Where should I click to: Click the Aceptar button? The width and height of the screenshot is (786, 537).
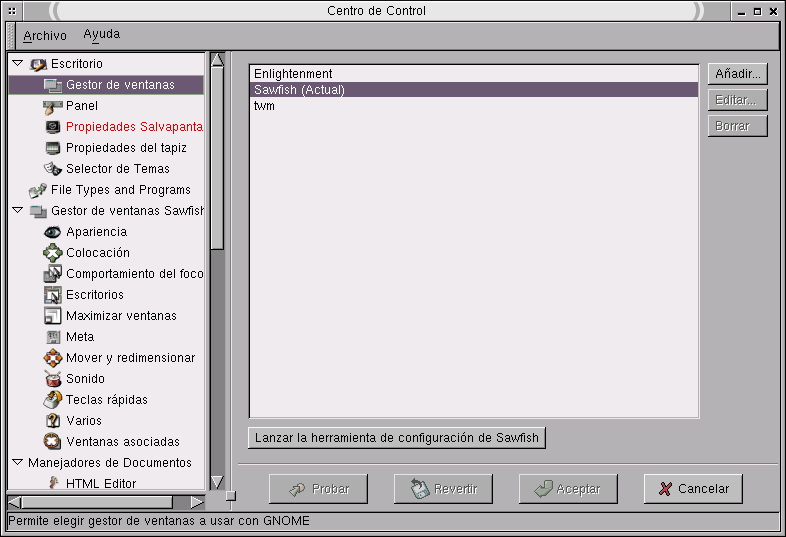(x=568, y=489)
